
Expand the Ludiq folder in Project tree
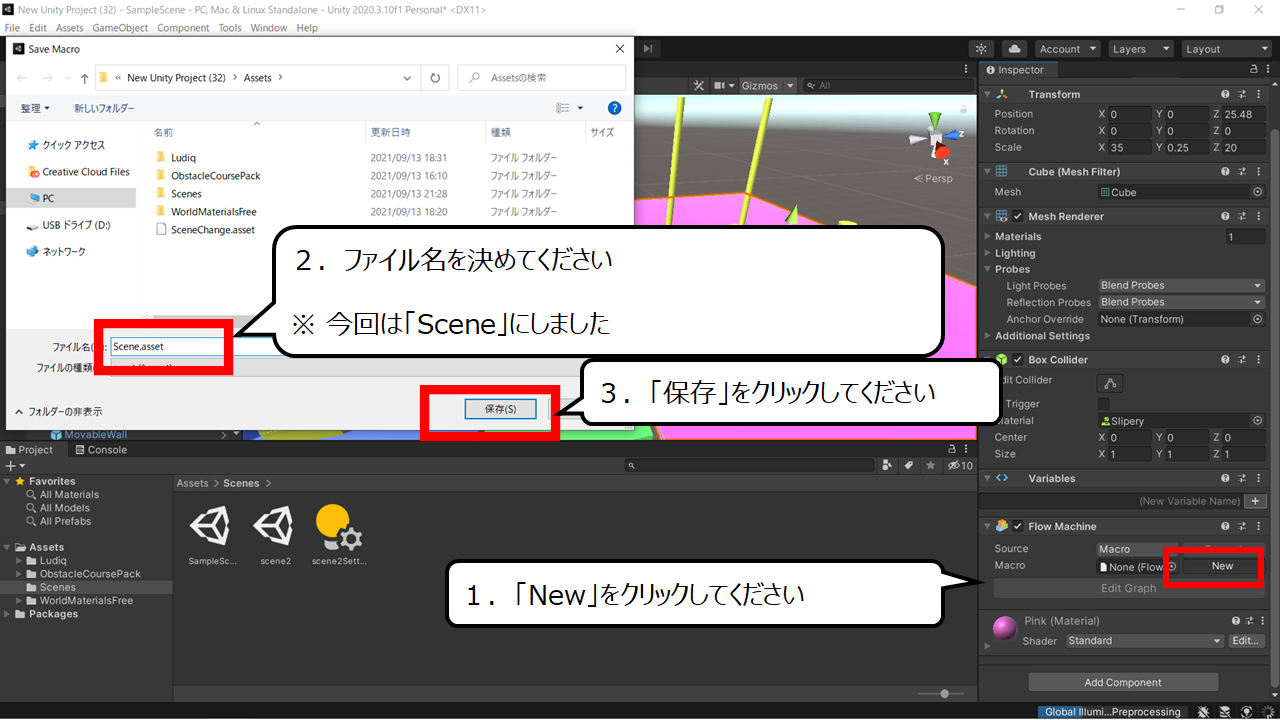pos(20,561)
